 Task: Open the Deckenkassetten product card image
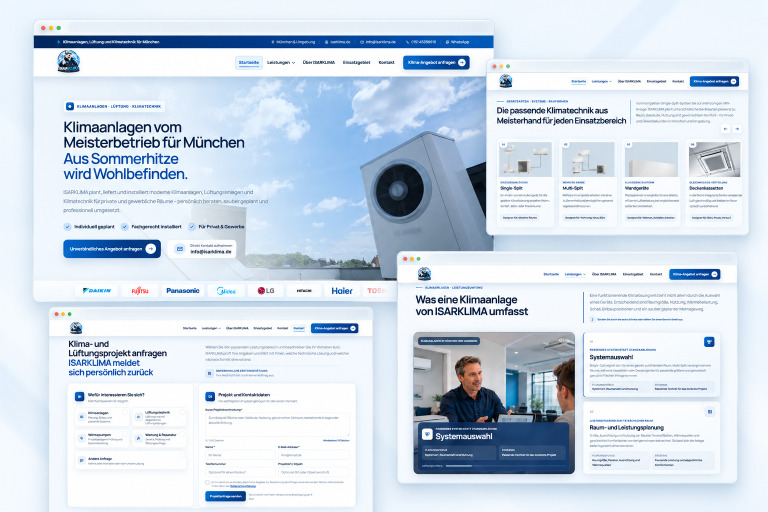[715, 159]
